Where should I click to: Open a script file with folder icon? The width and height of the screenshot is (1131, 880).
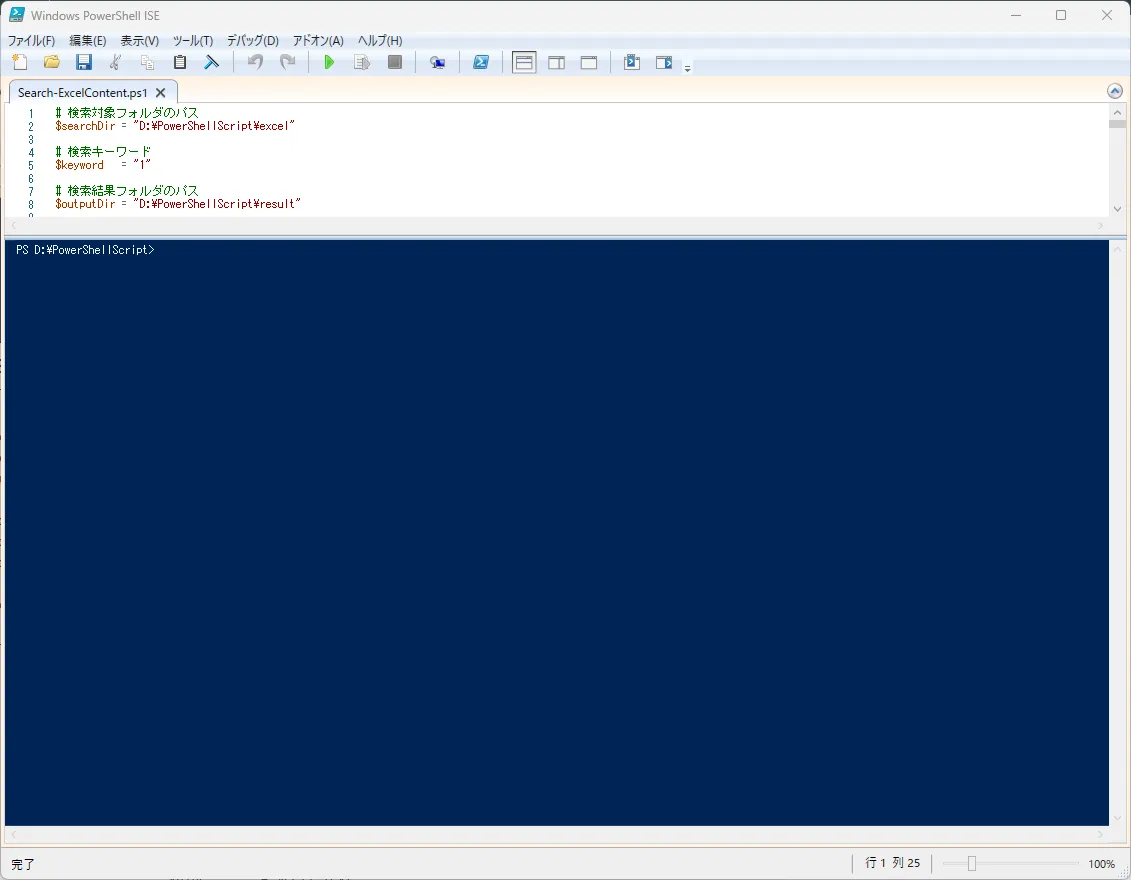[x=52, y=62]
